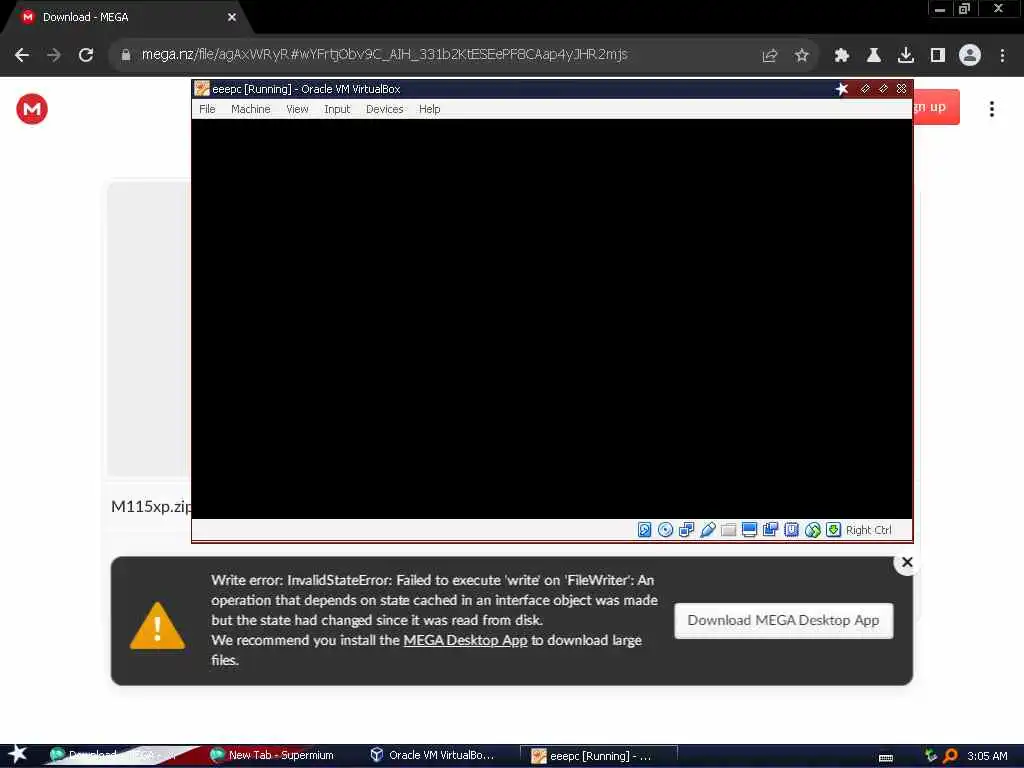Viewport: 1024px width, 768px height.
Task: Click the recording icon in VirtualBox status bar
Action: (x=770, y=530)
